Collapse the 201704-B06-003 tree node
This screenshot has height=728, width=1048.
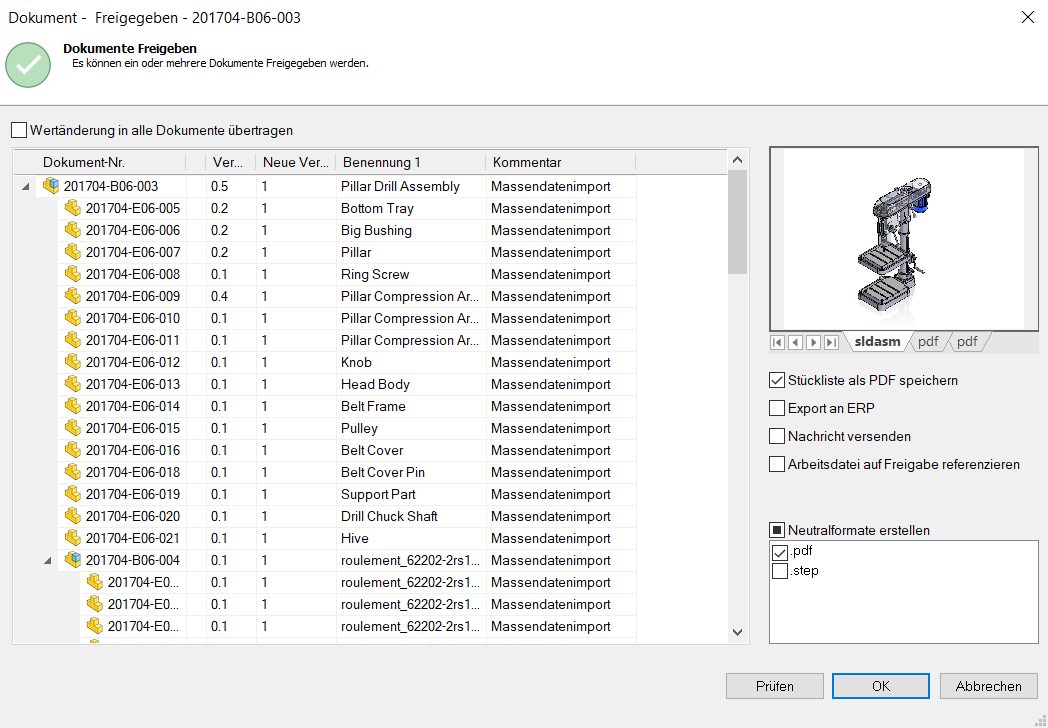pos(25,187)
